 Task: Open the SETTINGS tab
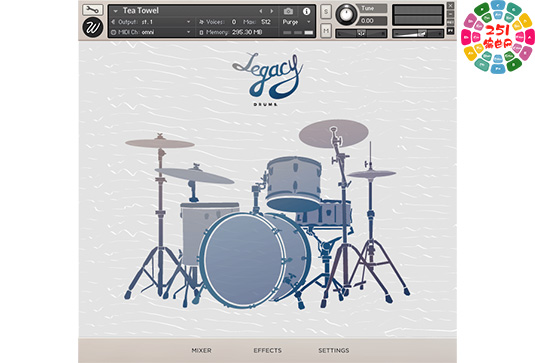click(x=334, y=350)
